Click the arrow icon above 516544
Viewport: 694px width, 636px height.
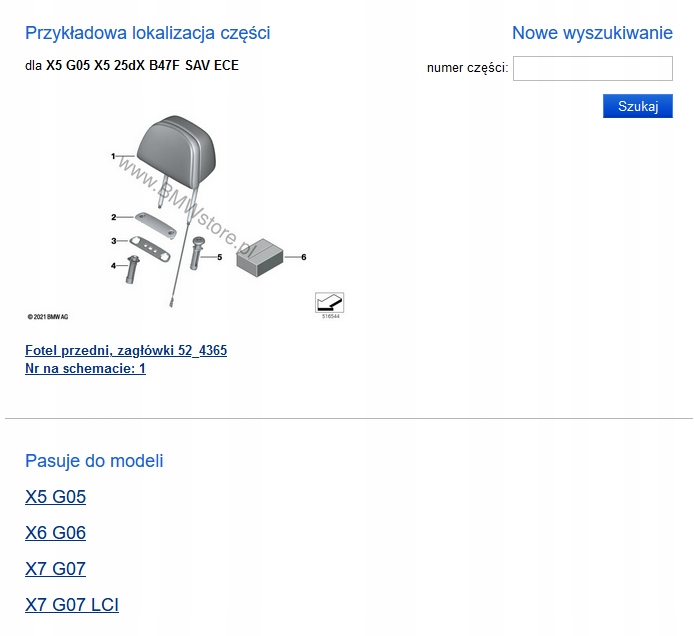tap(329, 303)
